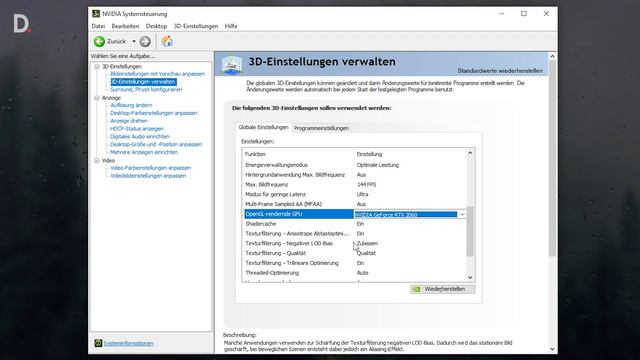Viewport: 640px width, 360px height.
Task: Open the Datei menu
Action: coord(98,26)
